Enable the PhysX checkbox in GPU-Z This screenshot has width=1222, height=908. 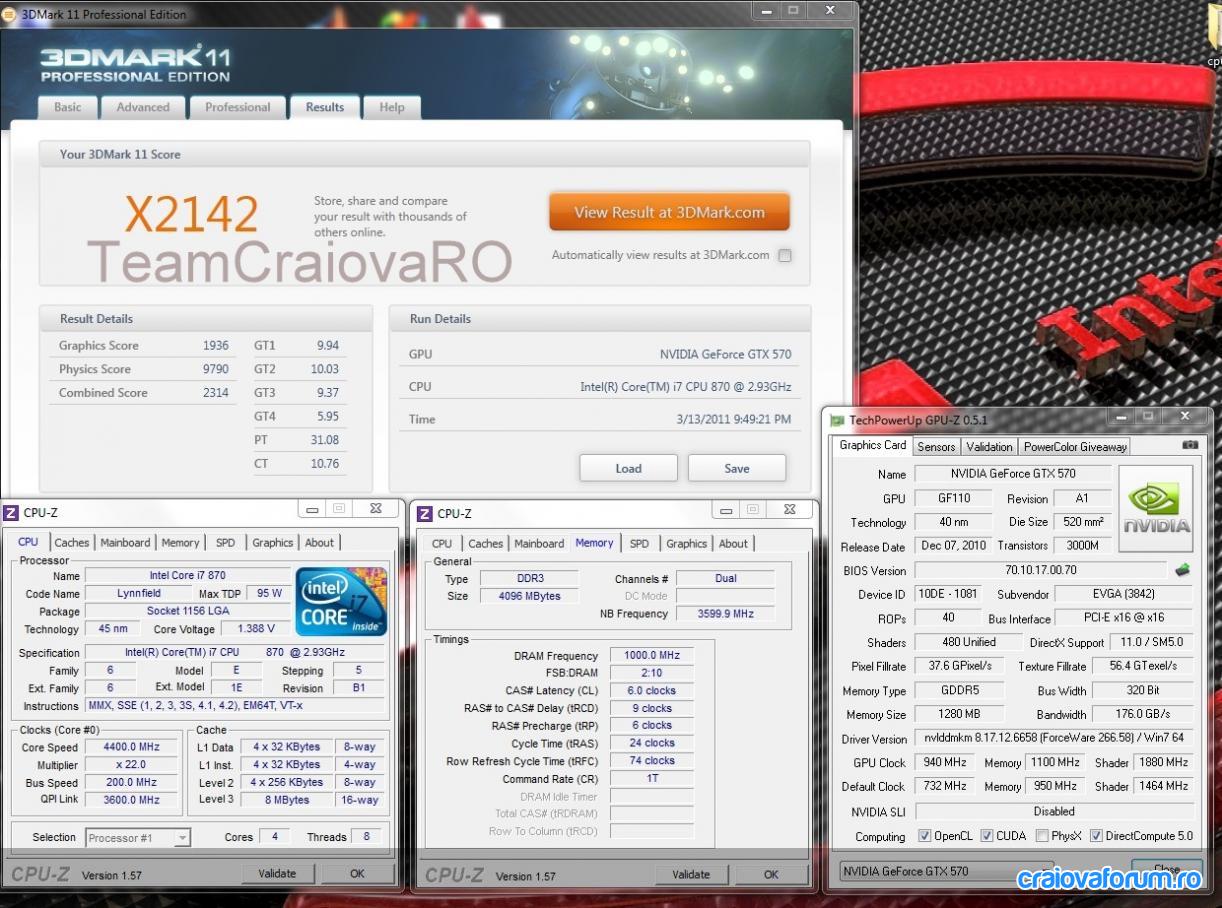click(1042, 836)
